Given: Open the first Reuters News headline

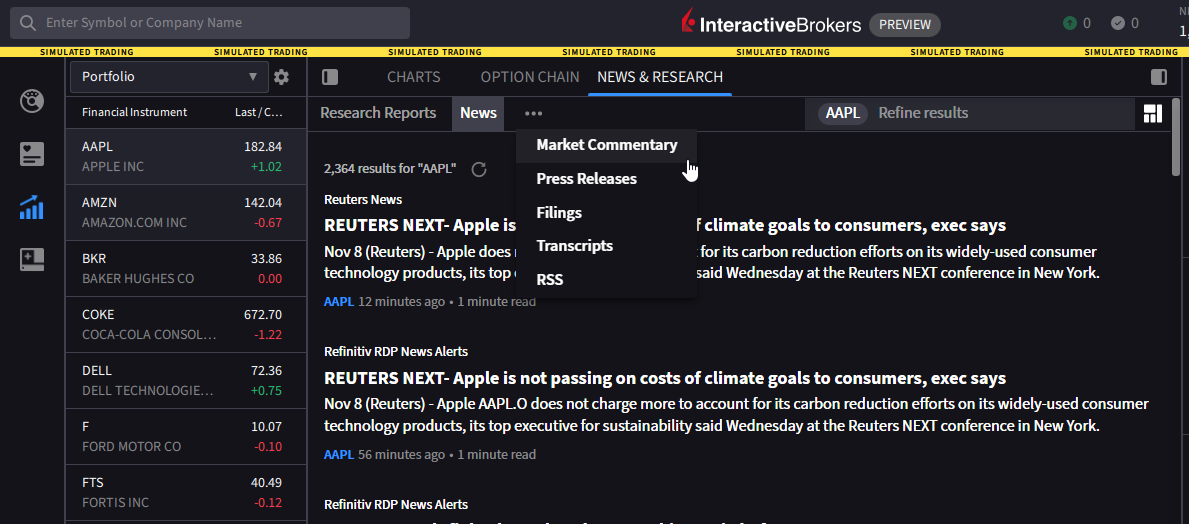Looking at the screenshot, I should (x=664, y=225).
